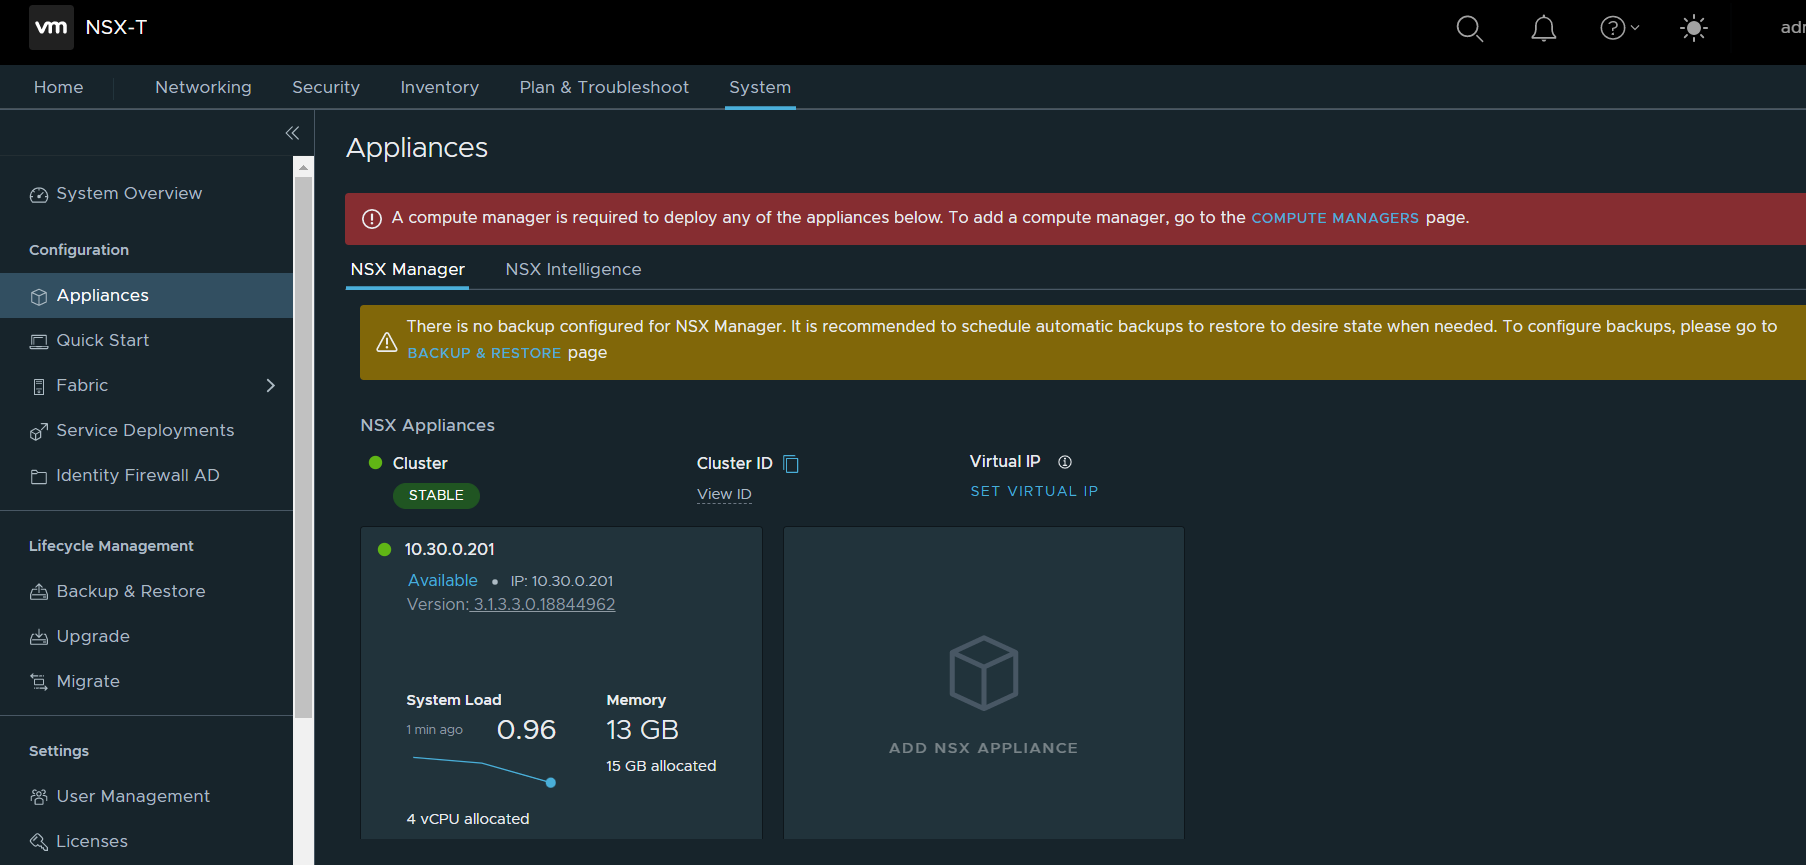Click the View ID link
The height and width of the screenshot is (865, 1806).
click(x=724, y=494)
